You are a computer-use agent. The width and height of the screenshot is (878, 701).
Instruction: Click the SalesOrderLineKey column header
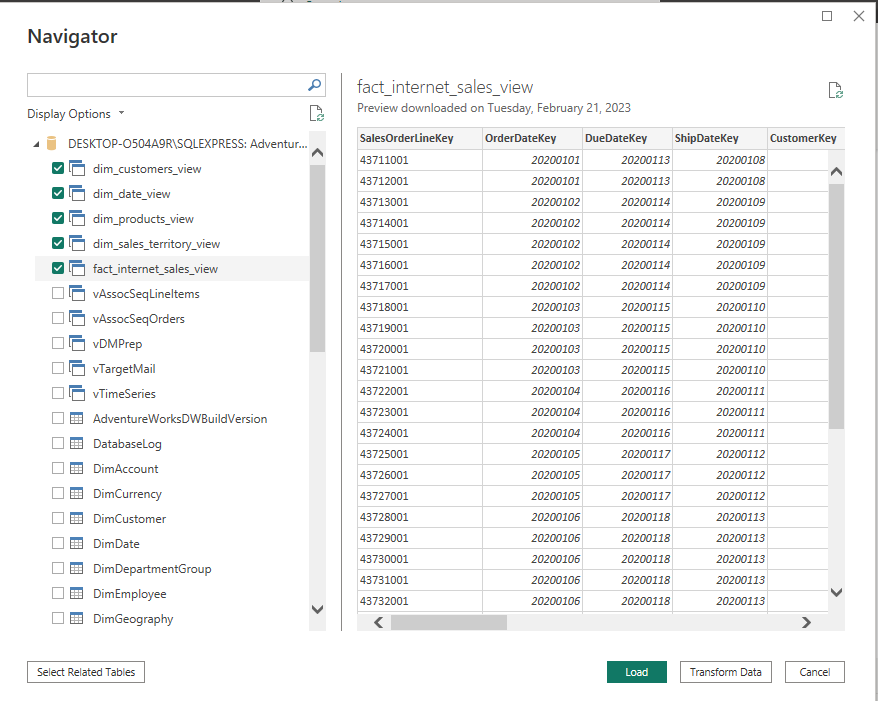420,138
